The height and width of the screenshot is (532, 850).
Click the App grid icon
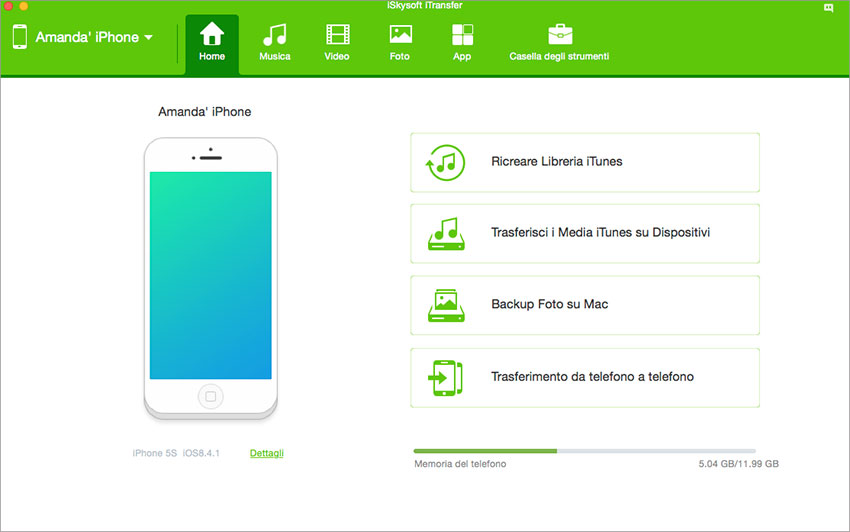(x=462, y=34)
